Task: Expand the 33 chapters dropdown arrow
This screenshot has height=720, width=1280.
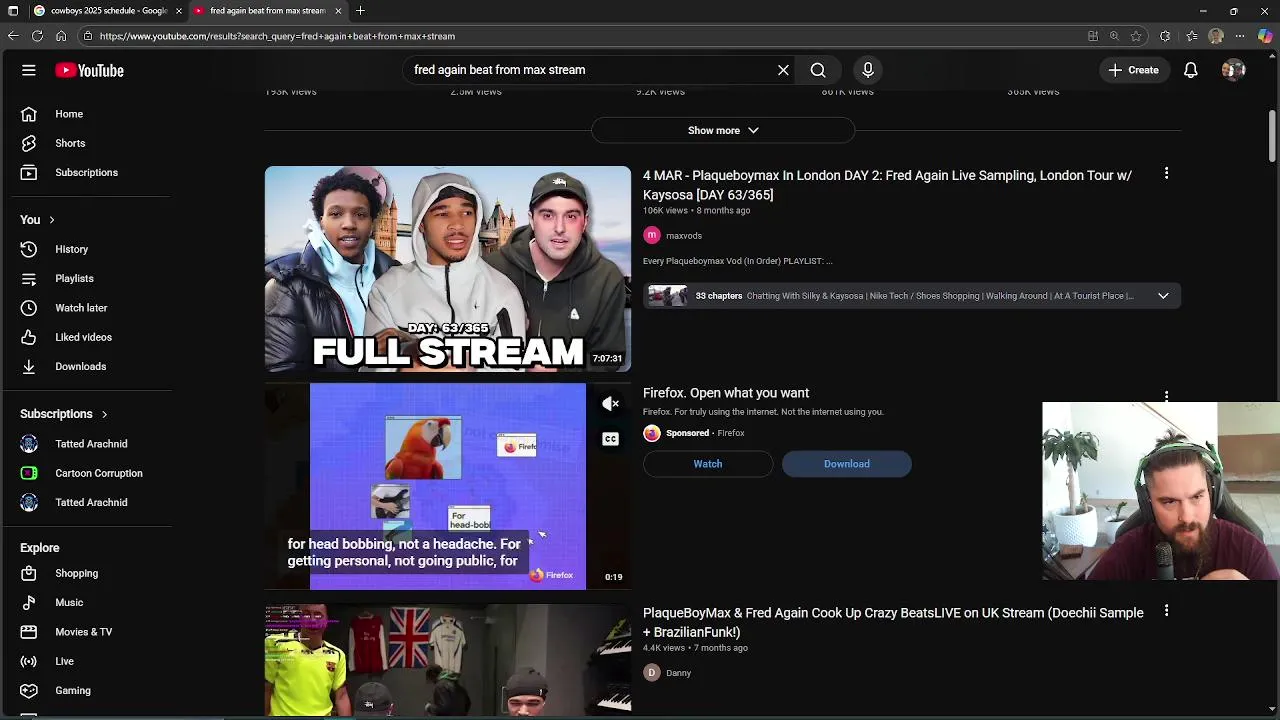Action: 1163,296
